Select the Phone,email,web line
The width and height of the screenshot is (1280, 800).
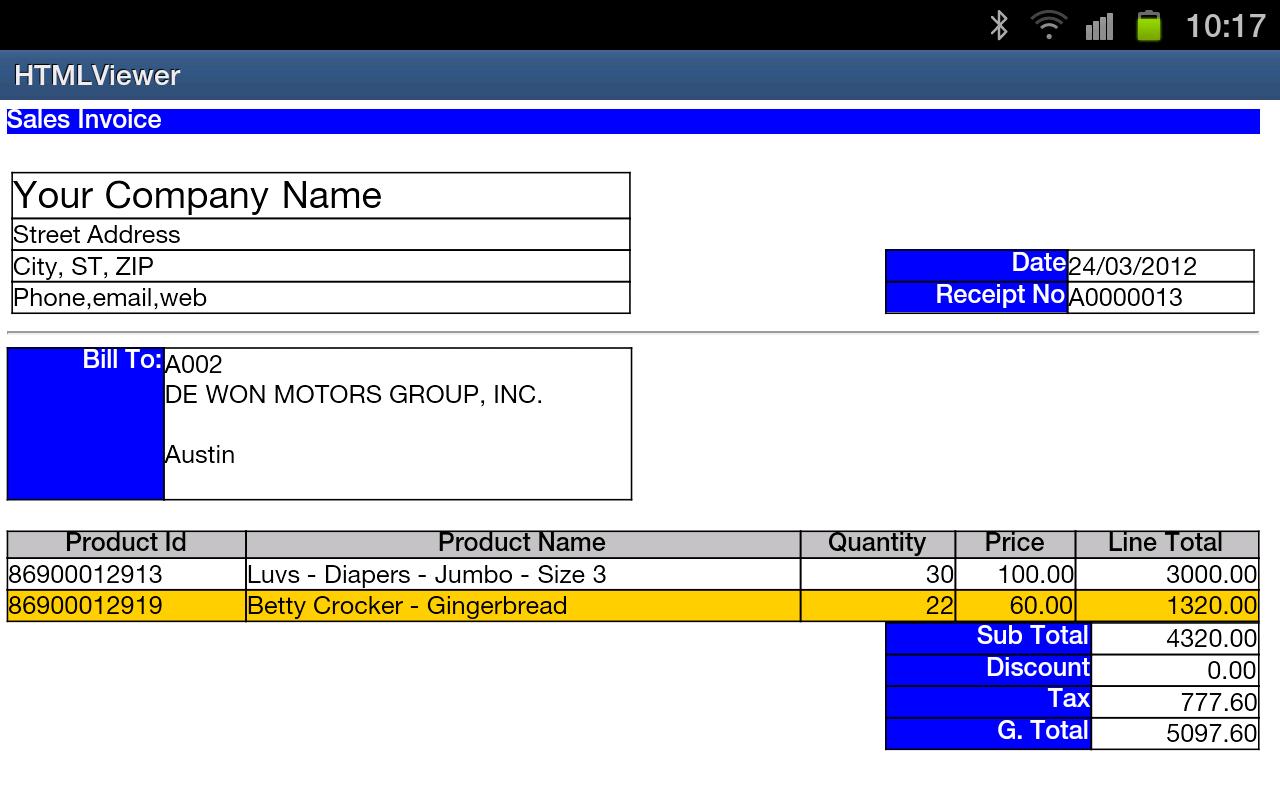click(110, 298)
